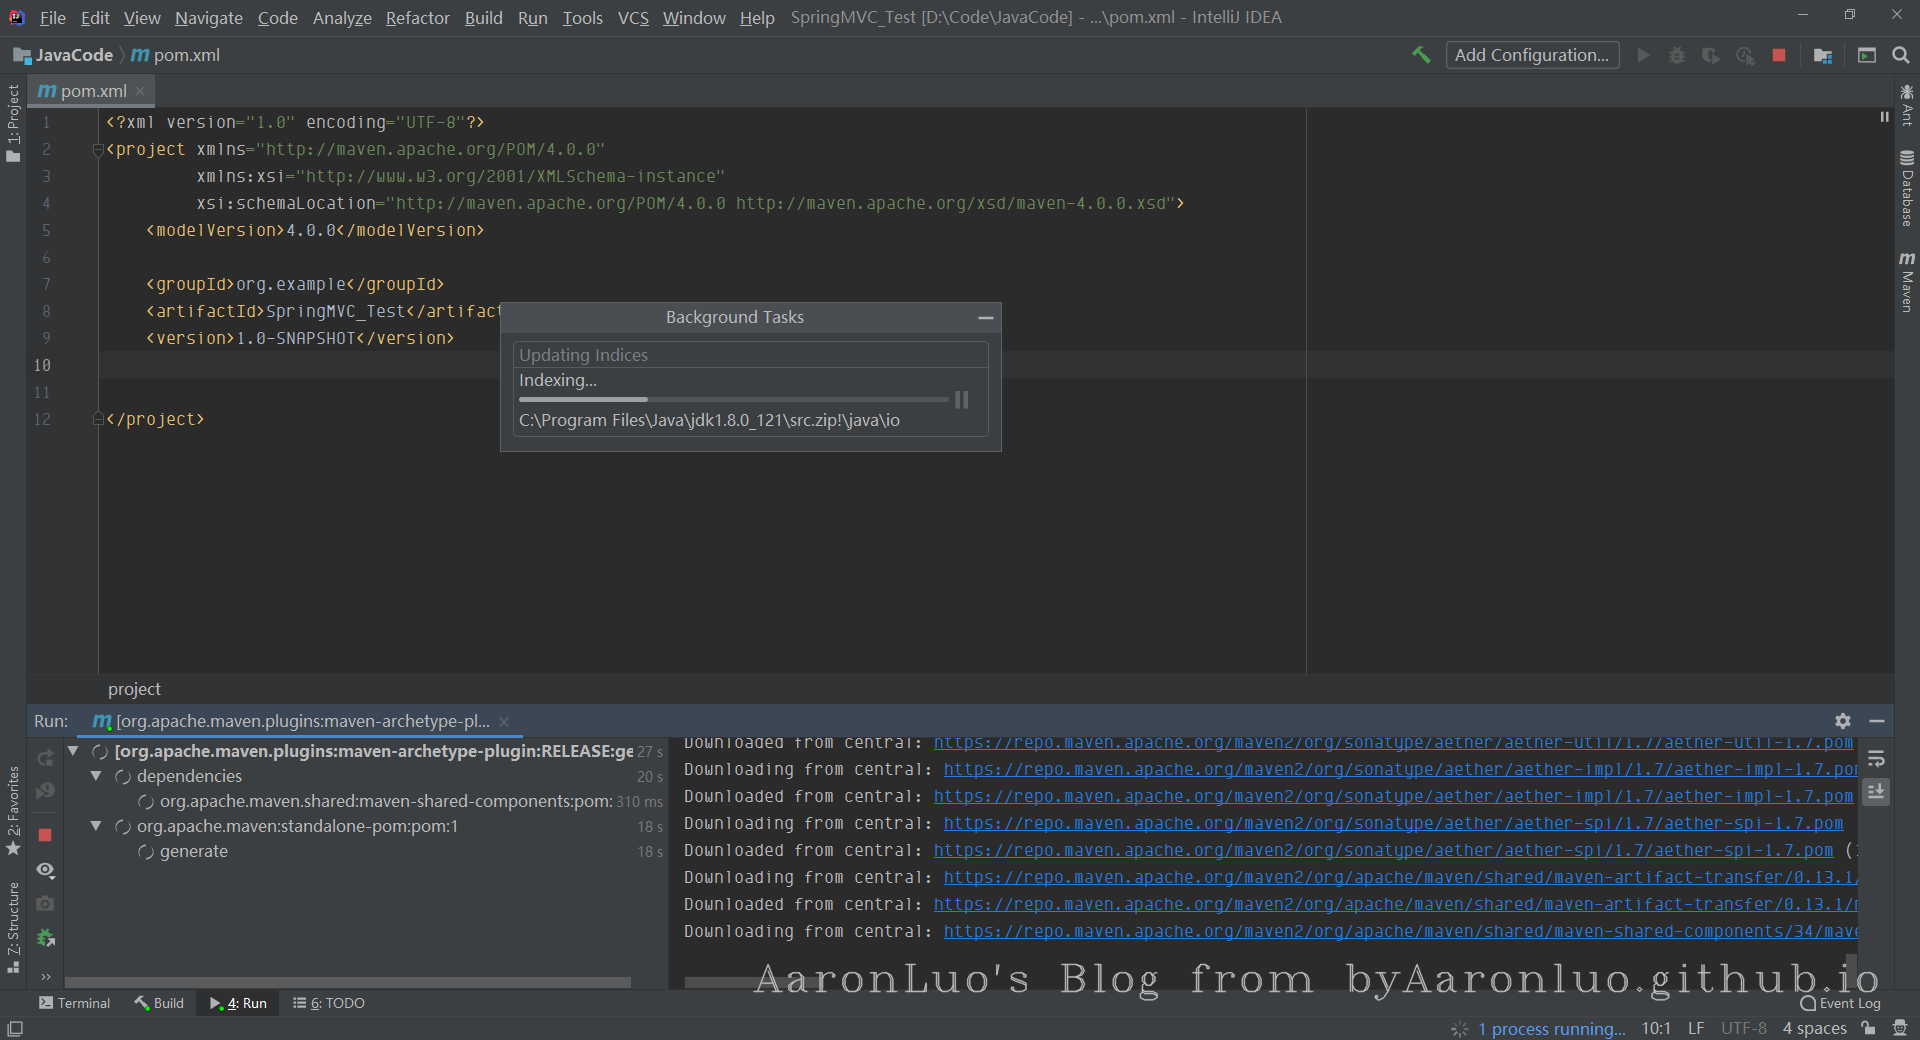
Task: Switch to the 6: TODO tool tab
Action: click(329, 1003)
